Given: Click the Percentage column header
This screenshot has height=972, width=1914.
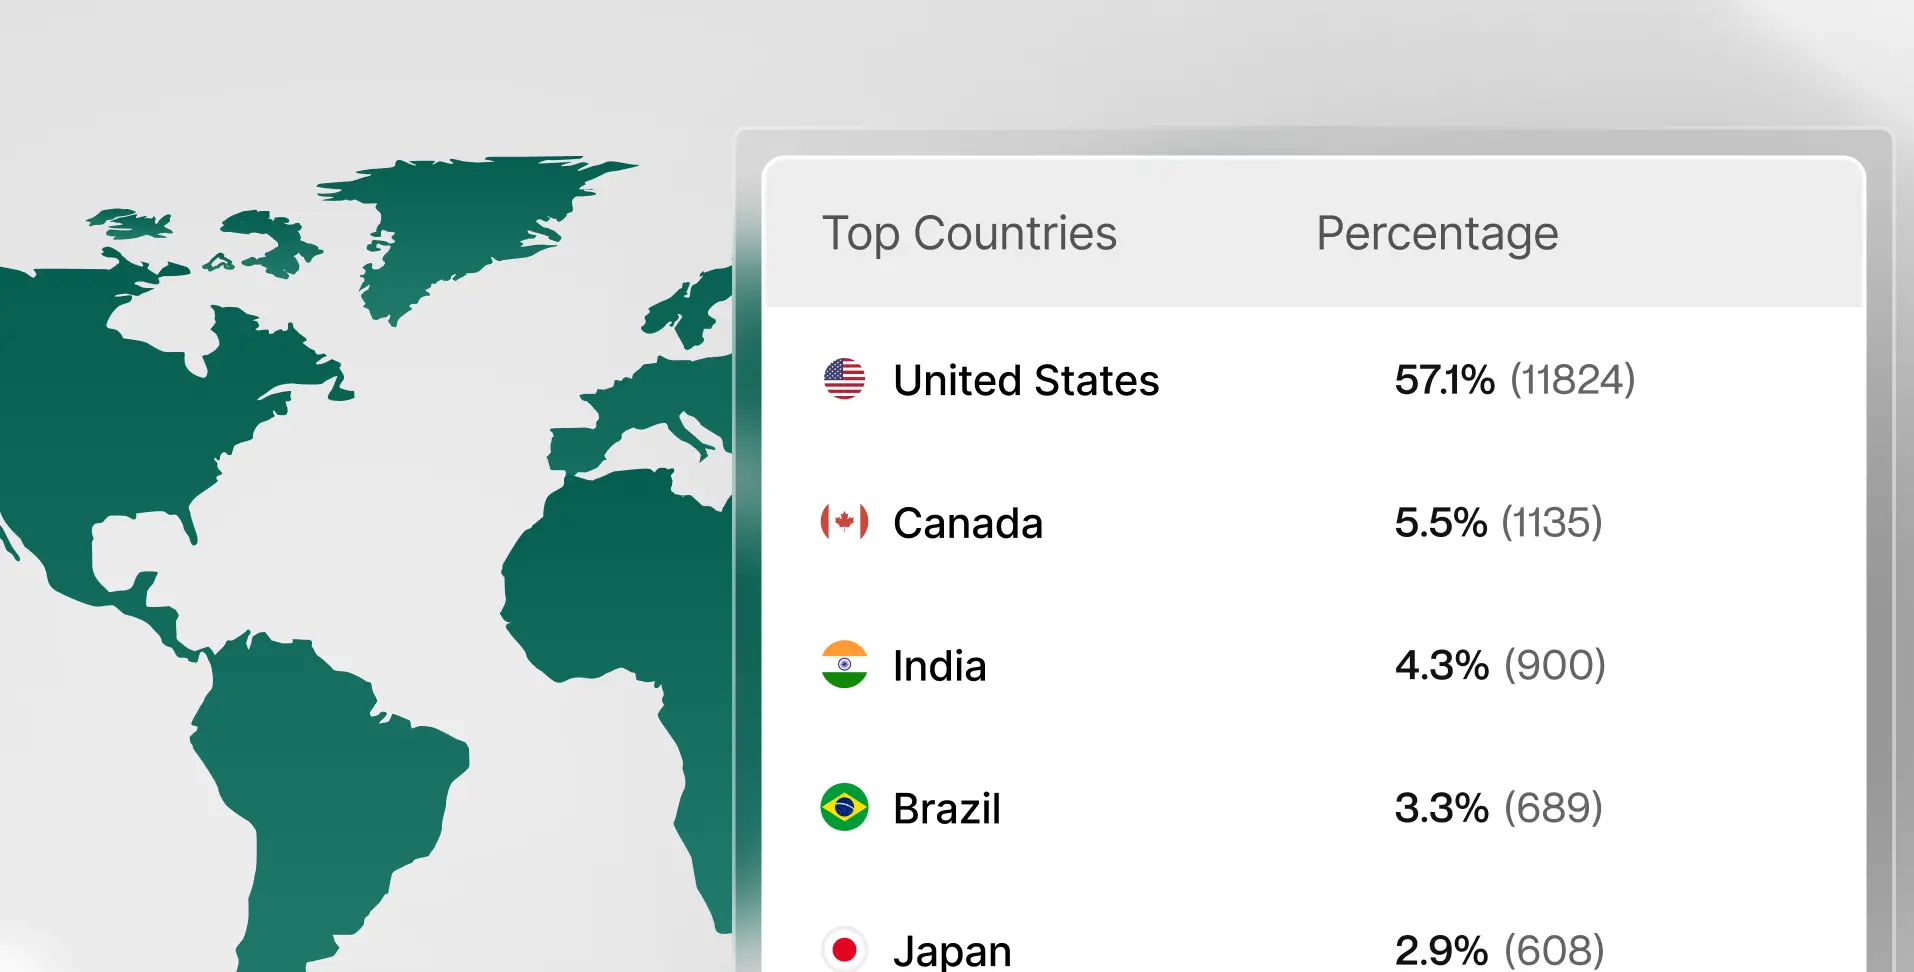Looking at the screenshot, I should (x=1437, y=233).
